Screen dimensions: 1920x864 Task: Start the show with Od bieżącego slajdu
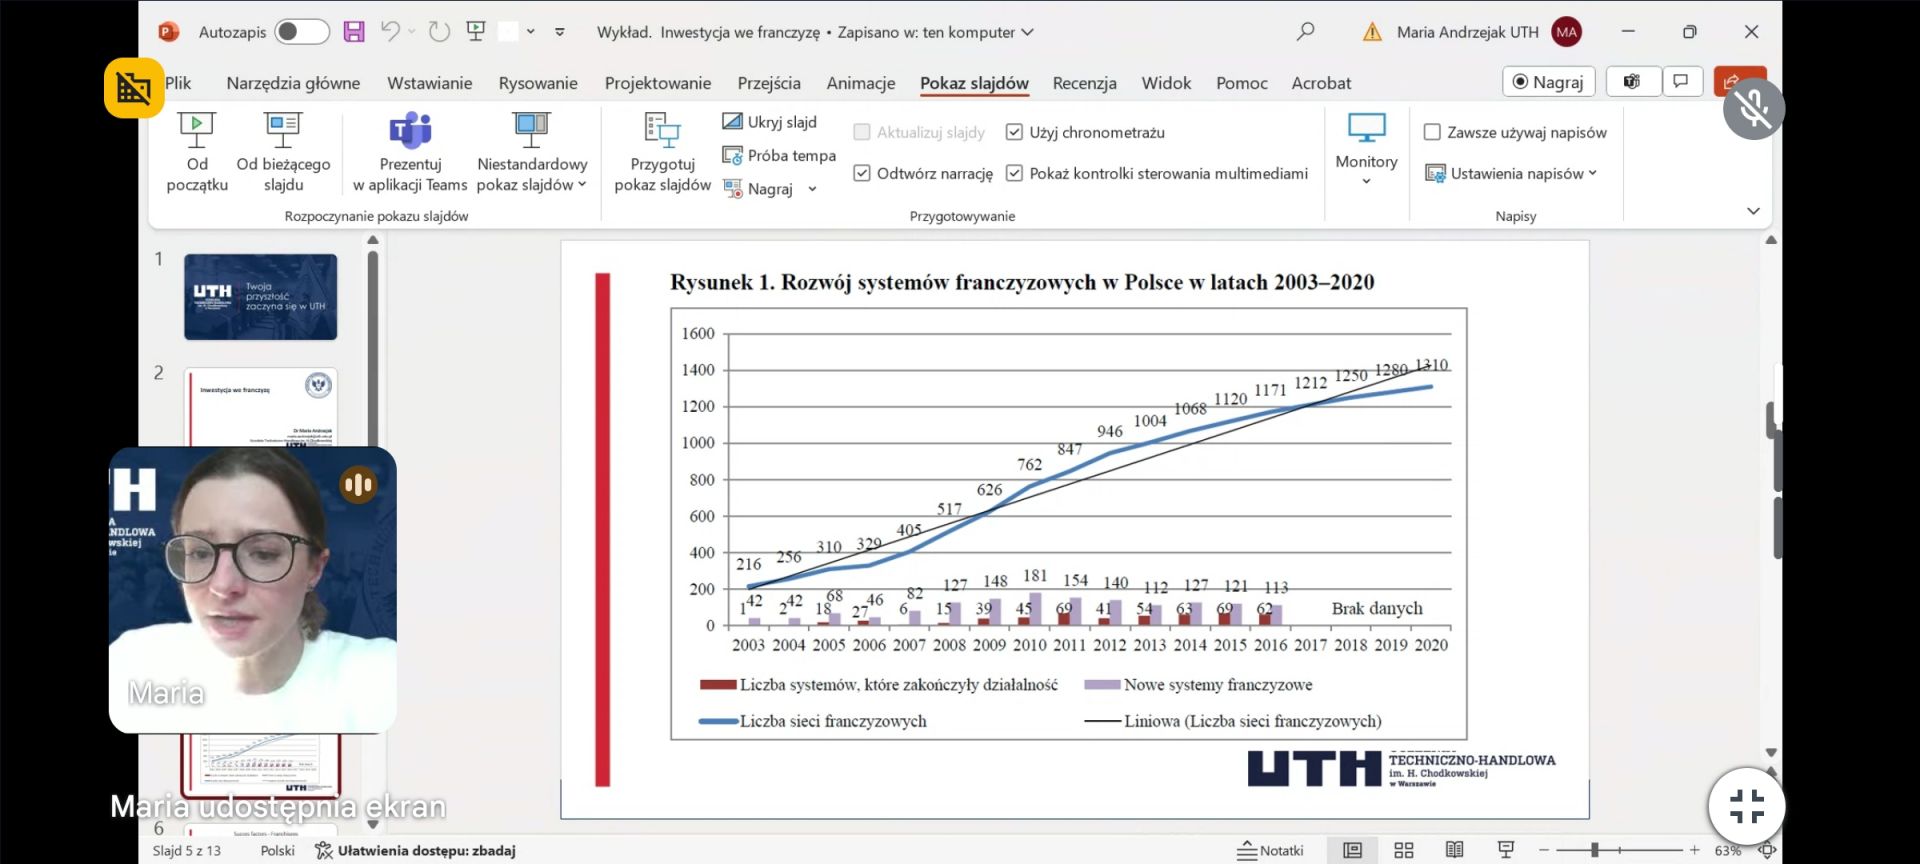283,152
